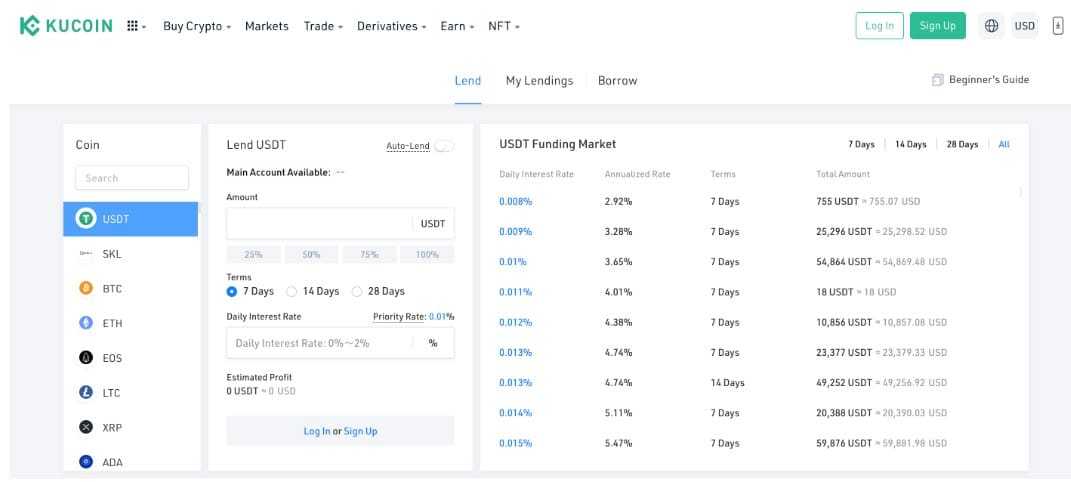Image resolution: width=1071 pixels, height=482 pixels.
Task: Set amount to 50%
Action: pyautogui.click(x=311, y=254)
